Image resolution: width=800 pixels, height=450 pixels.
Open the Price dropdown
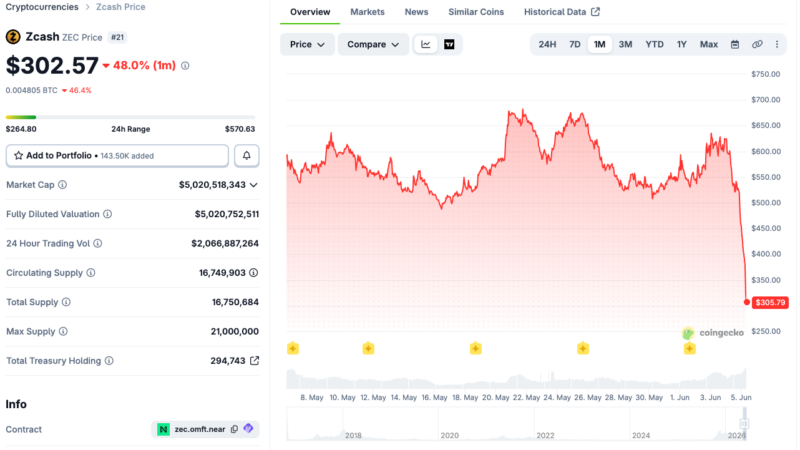click(x=307, y=44)
